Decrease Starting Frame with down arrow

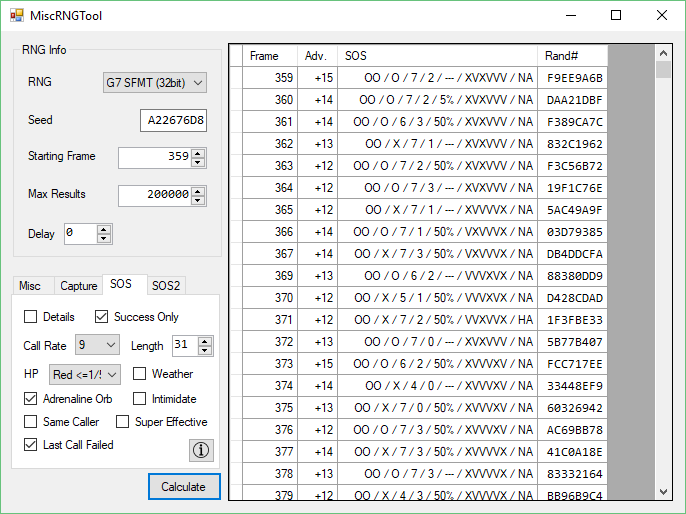click(198, 162)
